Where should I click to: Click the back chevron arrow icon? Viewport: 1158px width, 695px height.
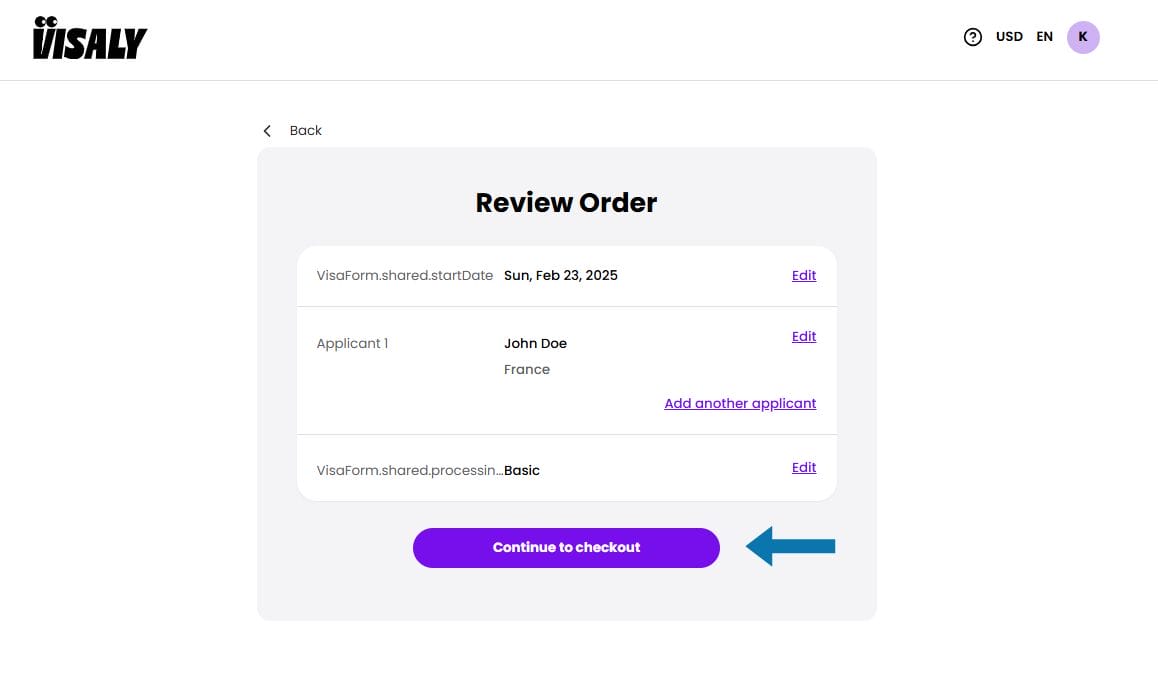[267, 131]
